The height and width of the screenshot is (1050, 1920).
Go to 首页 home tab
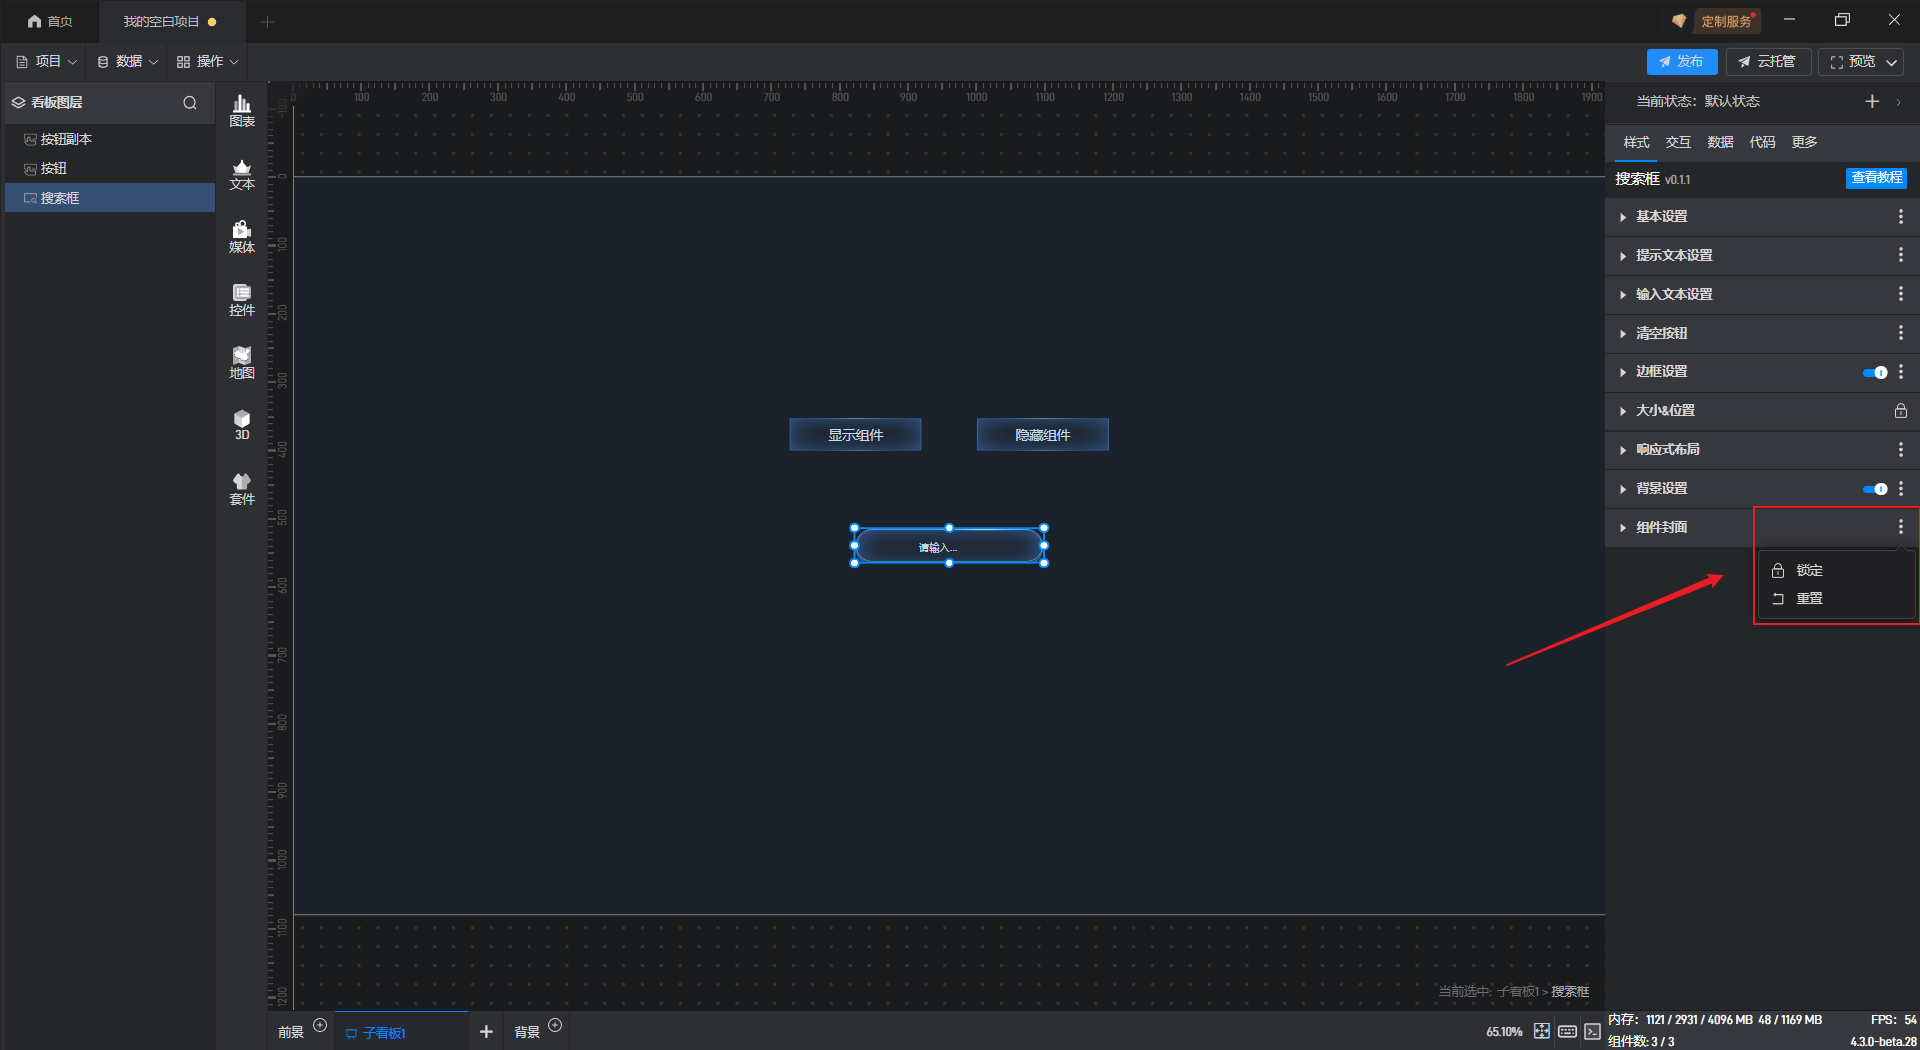click(50, 21)
